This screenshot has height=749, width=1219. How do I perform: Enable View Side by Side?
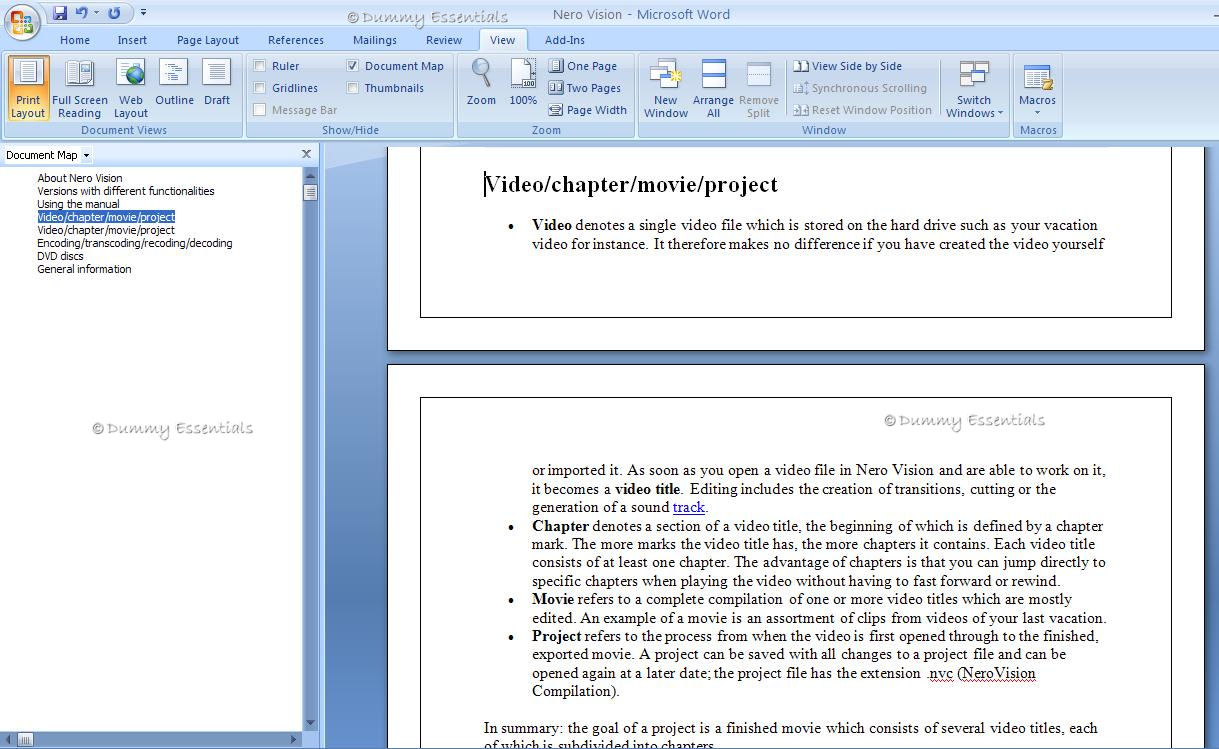click(x=848, y=66)
